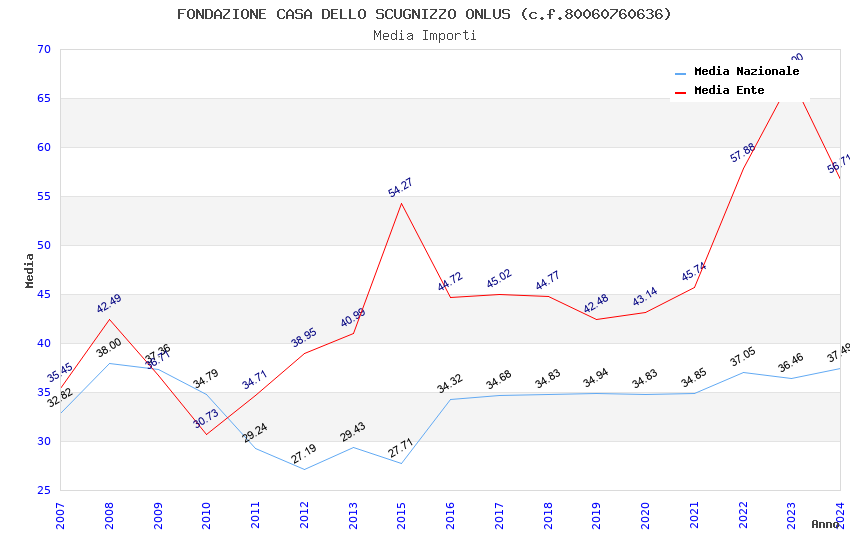Select year 2011 on the x-axis
This screenshot has height=550, width=850.
click(x=255, y=515)
